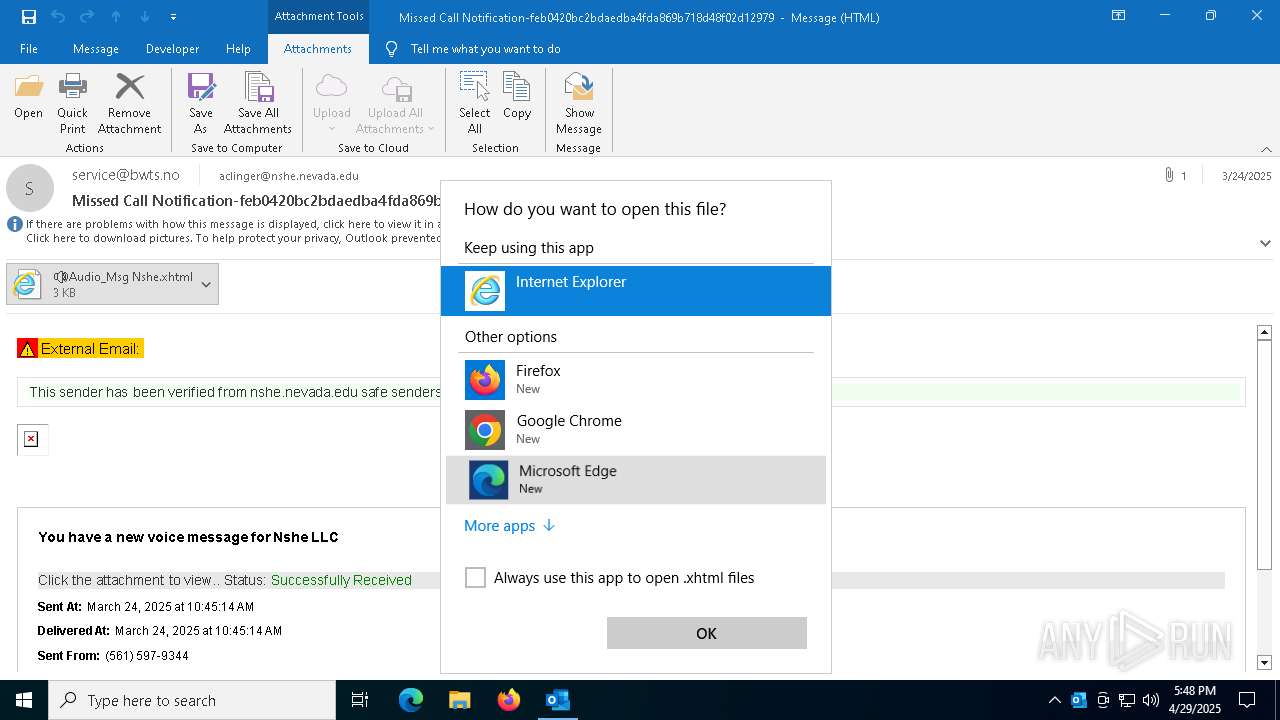Screen dimensions: 1280x720
Task: Open the attachment with Open icon
Action: 28,98
